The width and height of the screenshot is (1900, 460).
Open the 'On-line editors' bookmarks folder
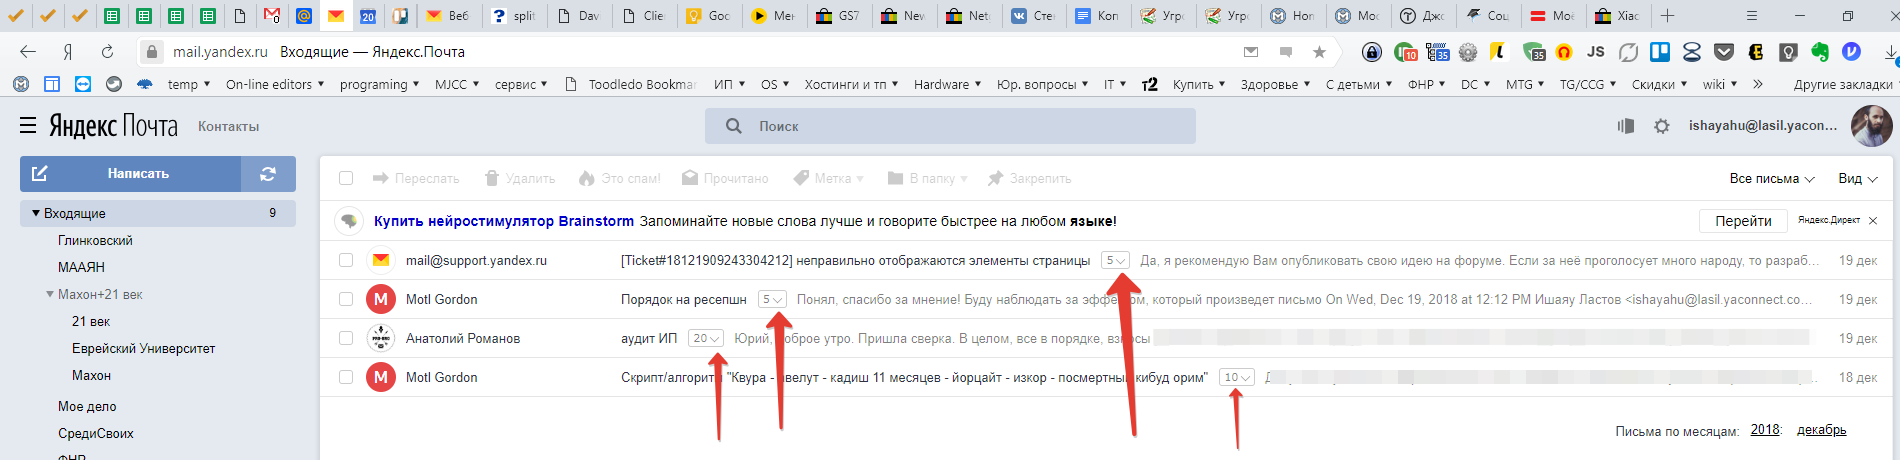[x=275, y=85]
